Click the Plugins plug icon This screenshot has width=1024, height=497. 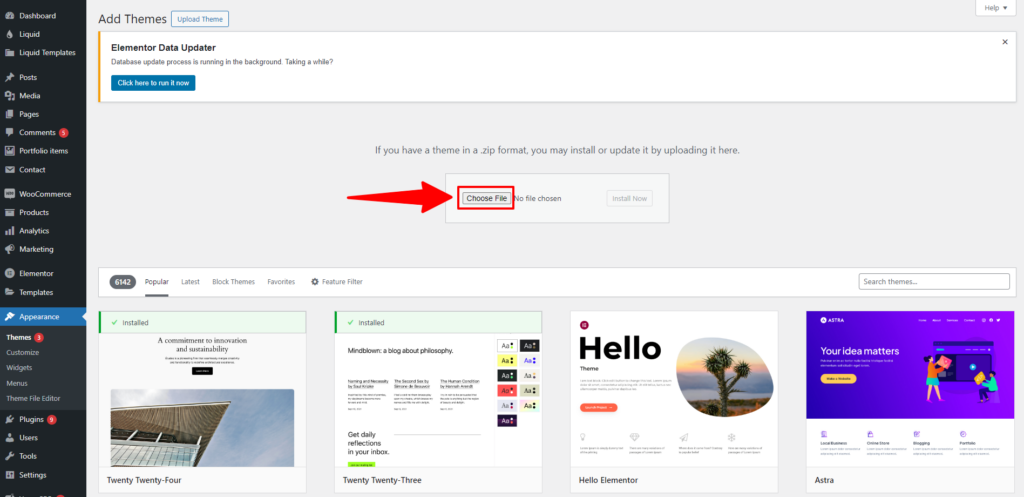point(9,419)
